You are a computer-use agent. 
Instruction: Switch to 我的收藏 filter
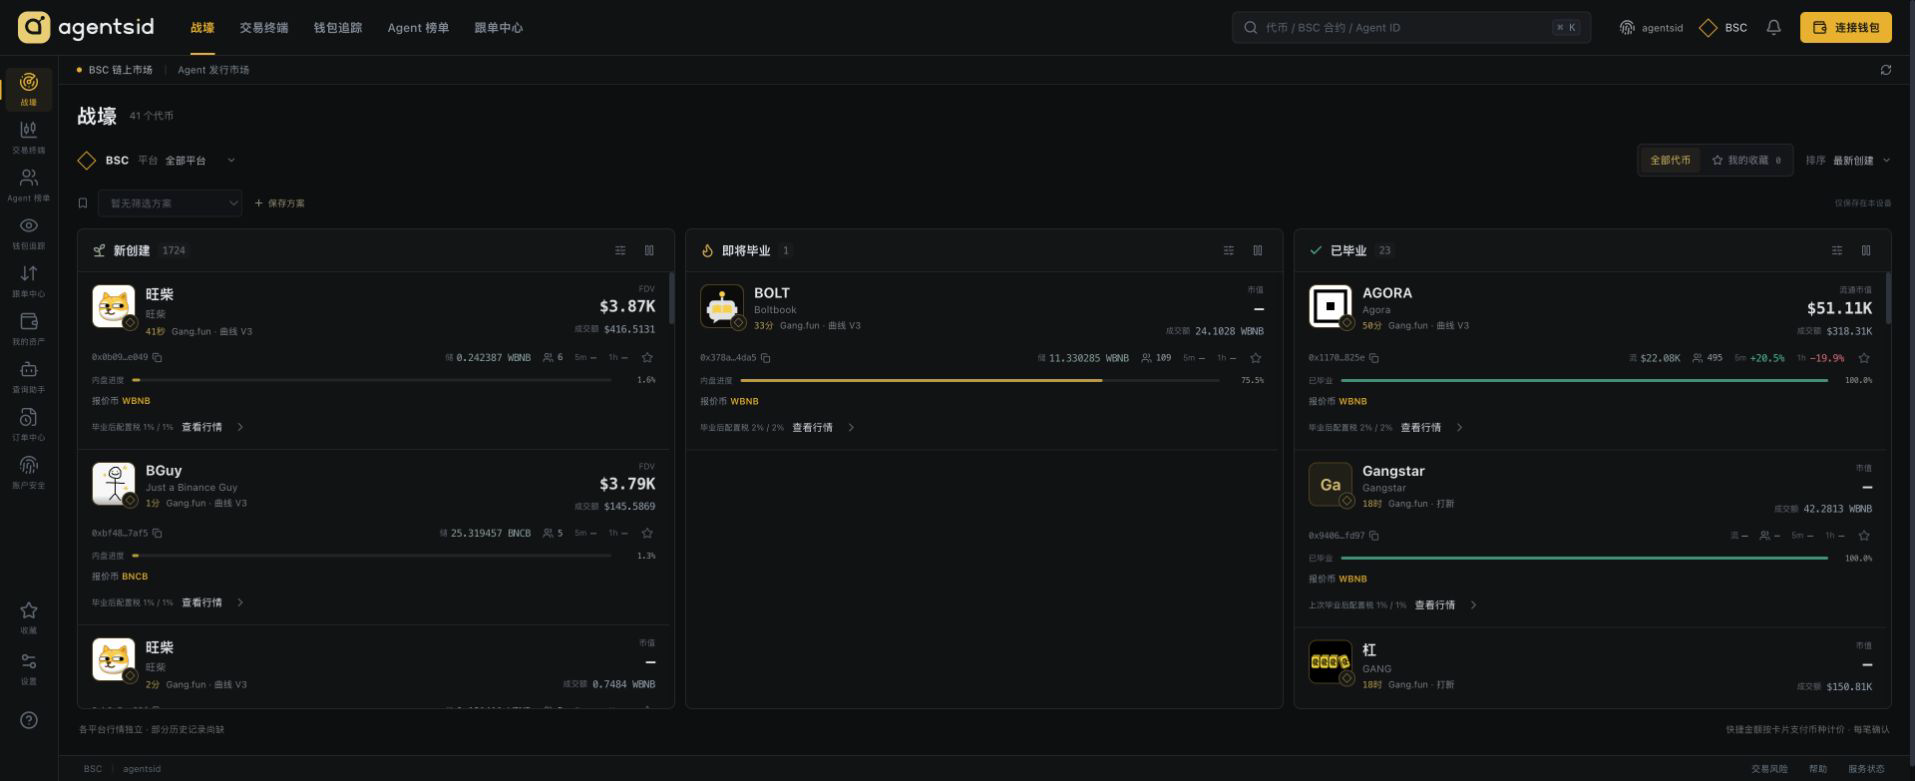(x=1746, y=160)
